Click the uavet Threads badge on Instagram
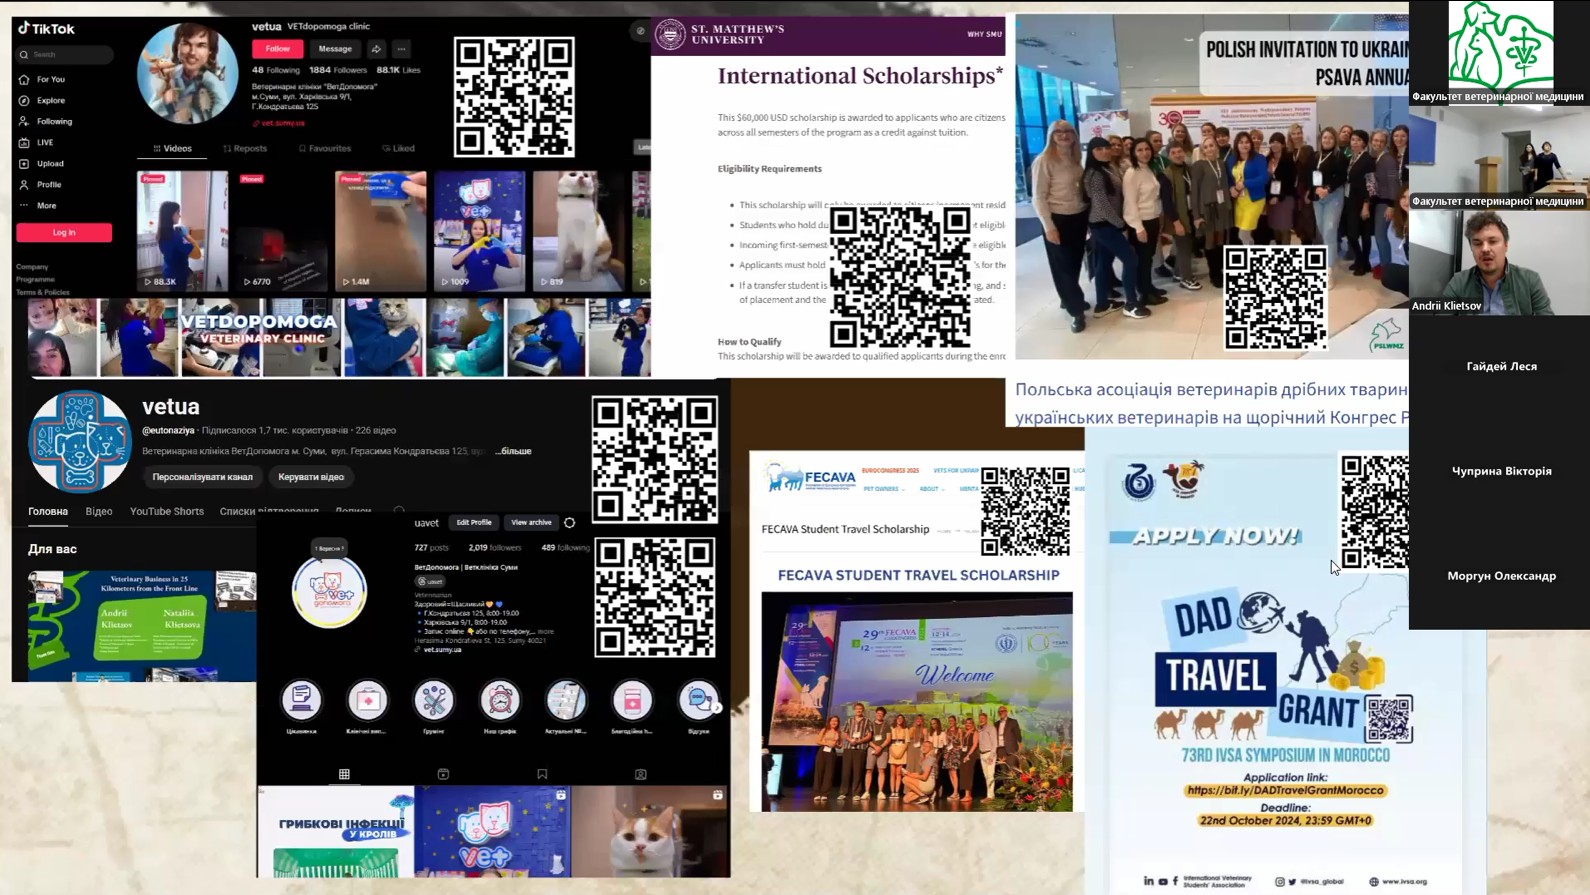 pos(430,581)
